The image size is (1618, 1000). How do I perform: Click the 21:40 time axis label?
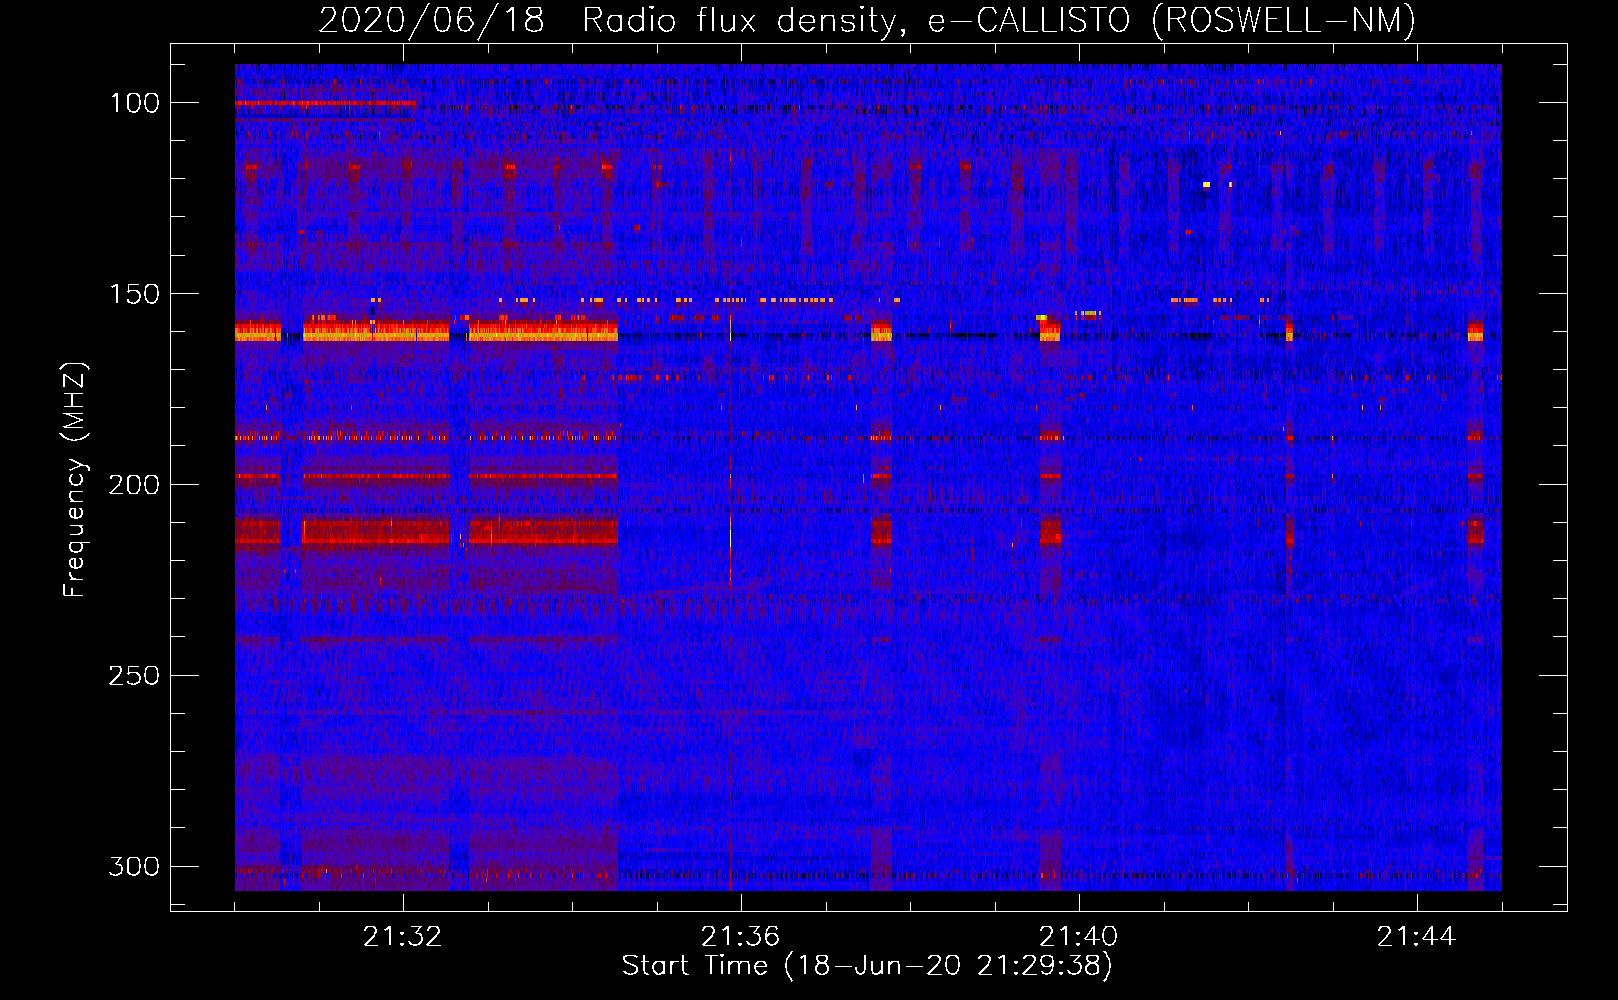pos(1078,937)
